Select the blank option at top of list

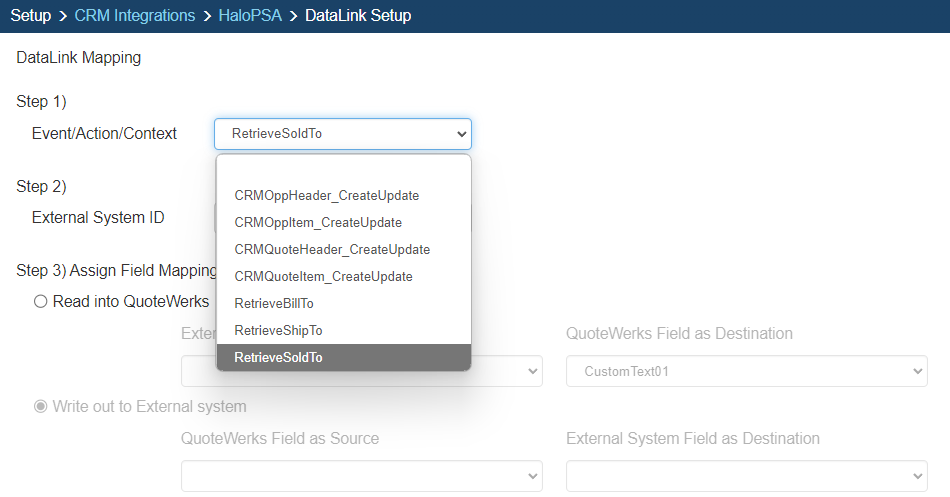point(344,168)
